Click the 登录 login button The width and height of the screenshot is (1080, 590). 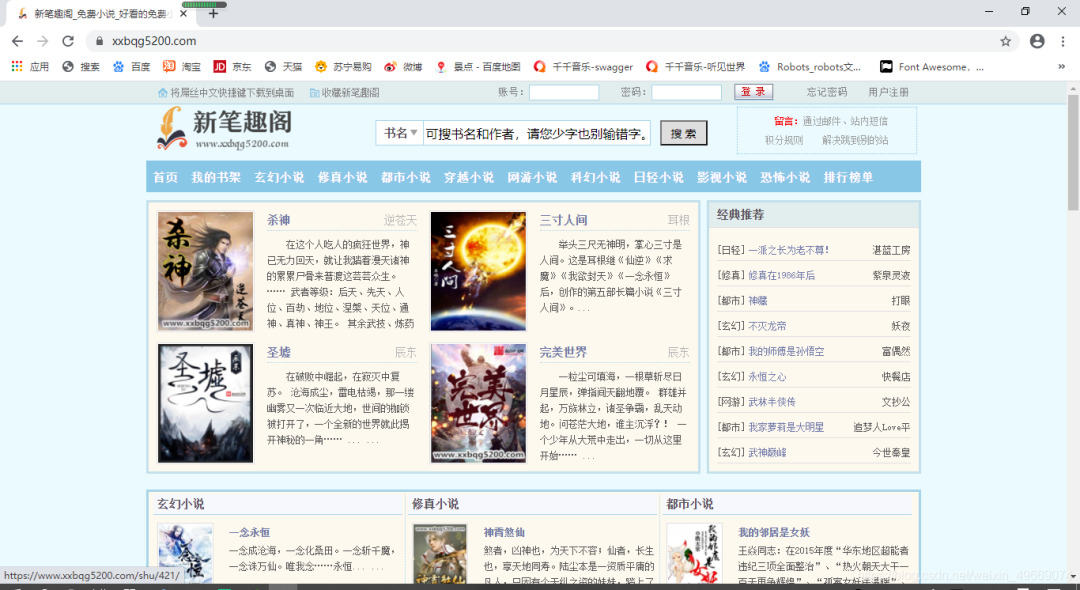[754, 92]
